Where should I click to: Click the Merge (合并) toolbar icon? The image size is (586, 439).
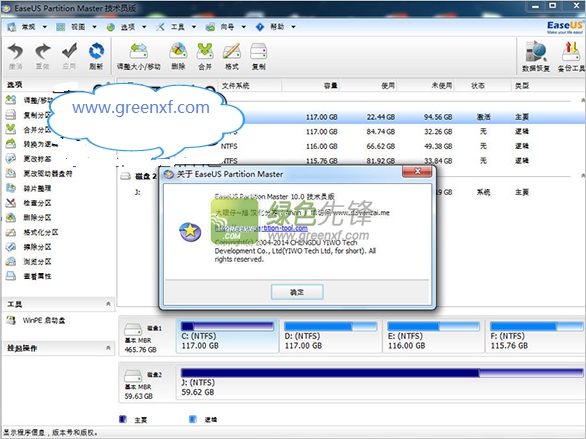pyautogui.click(x=205, y=51)
